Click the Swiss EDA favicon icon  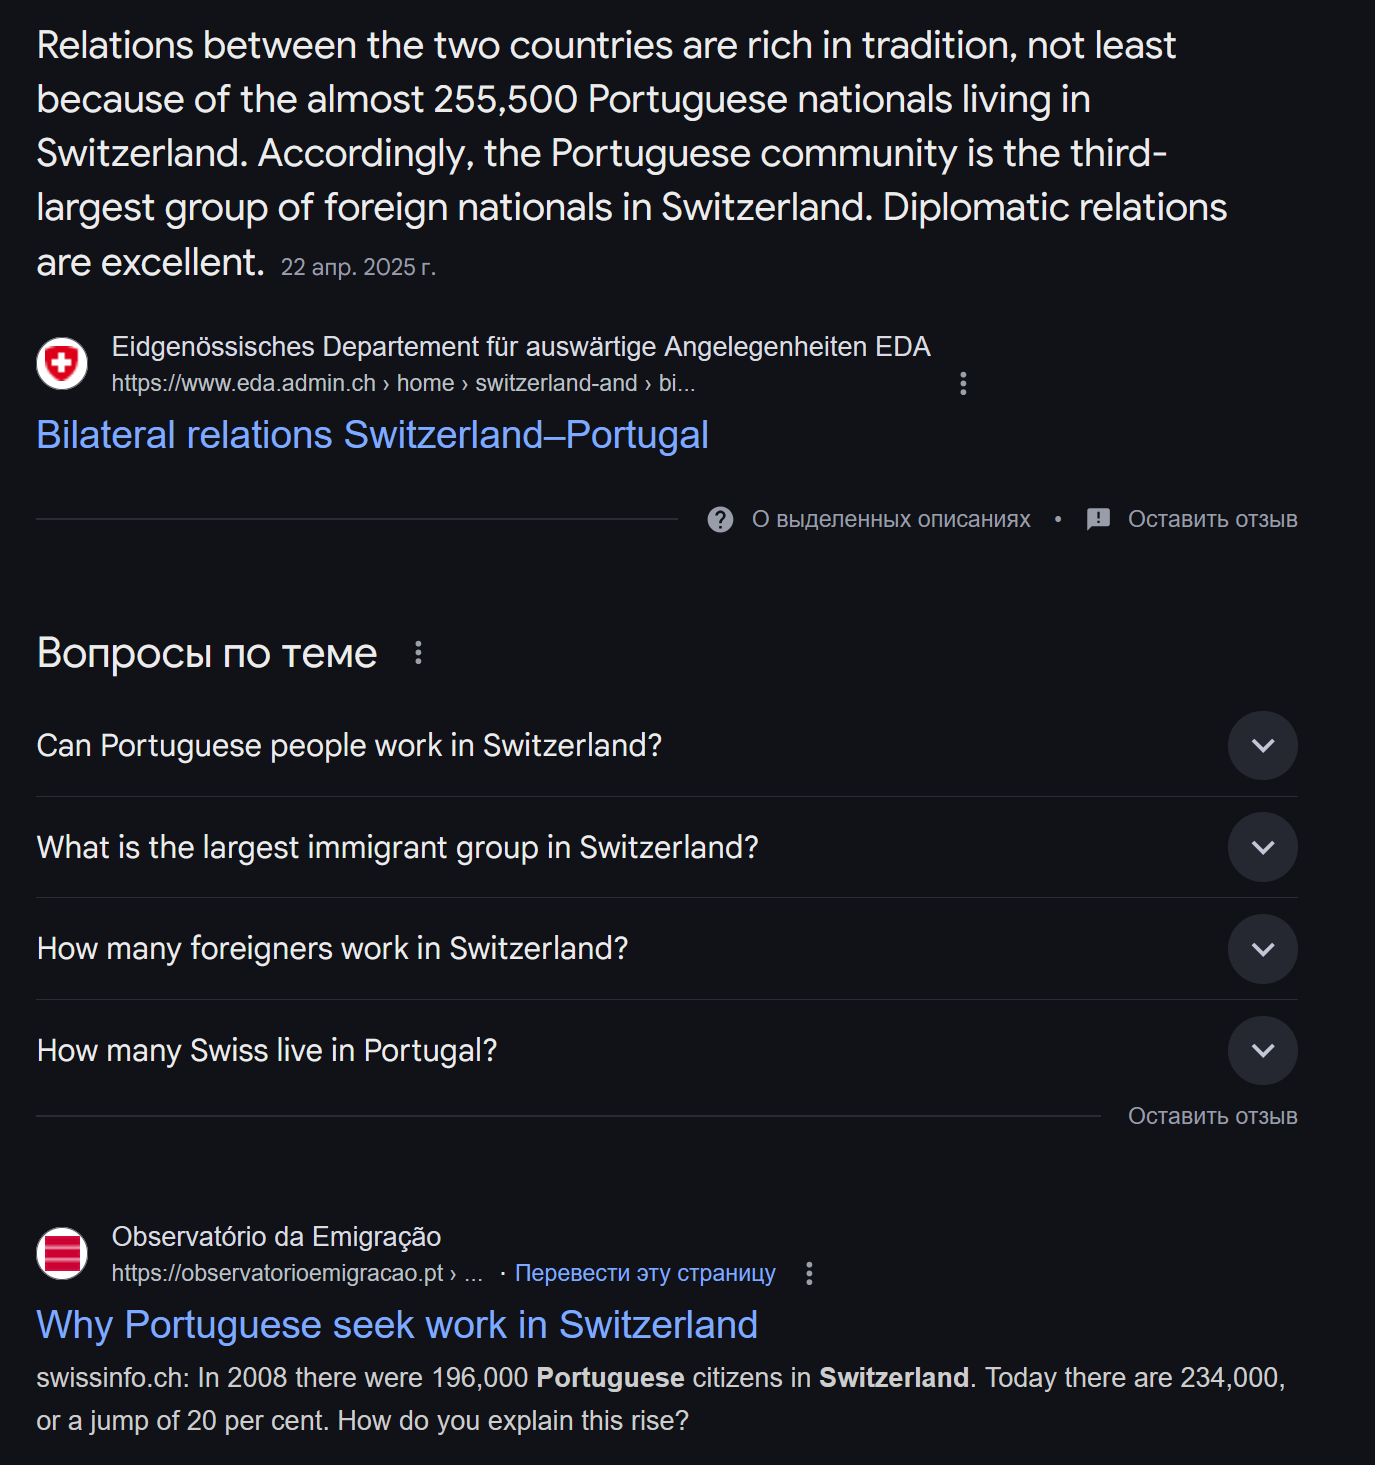(62, 363)
